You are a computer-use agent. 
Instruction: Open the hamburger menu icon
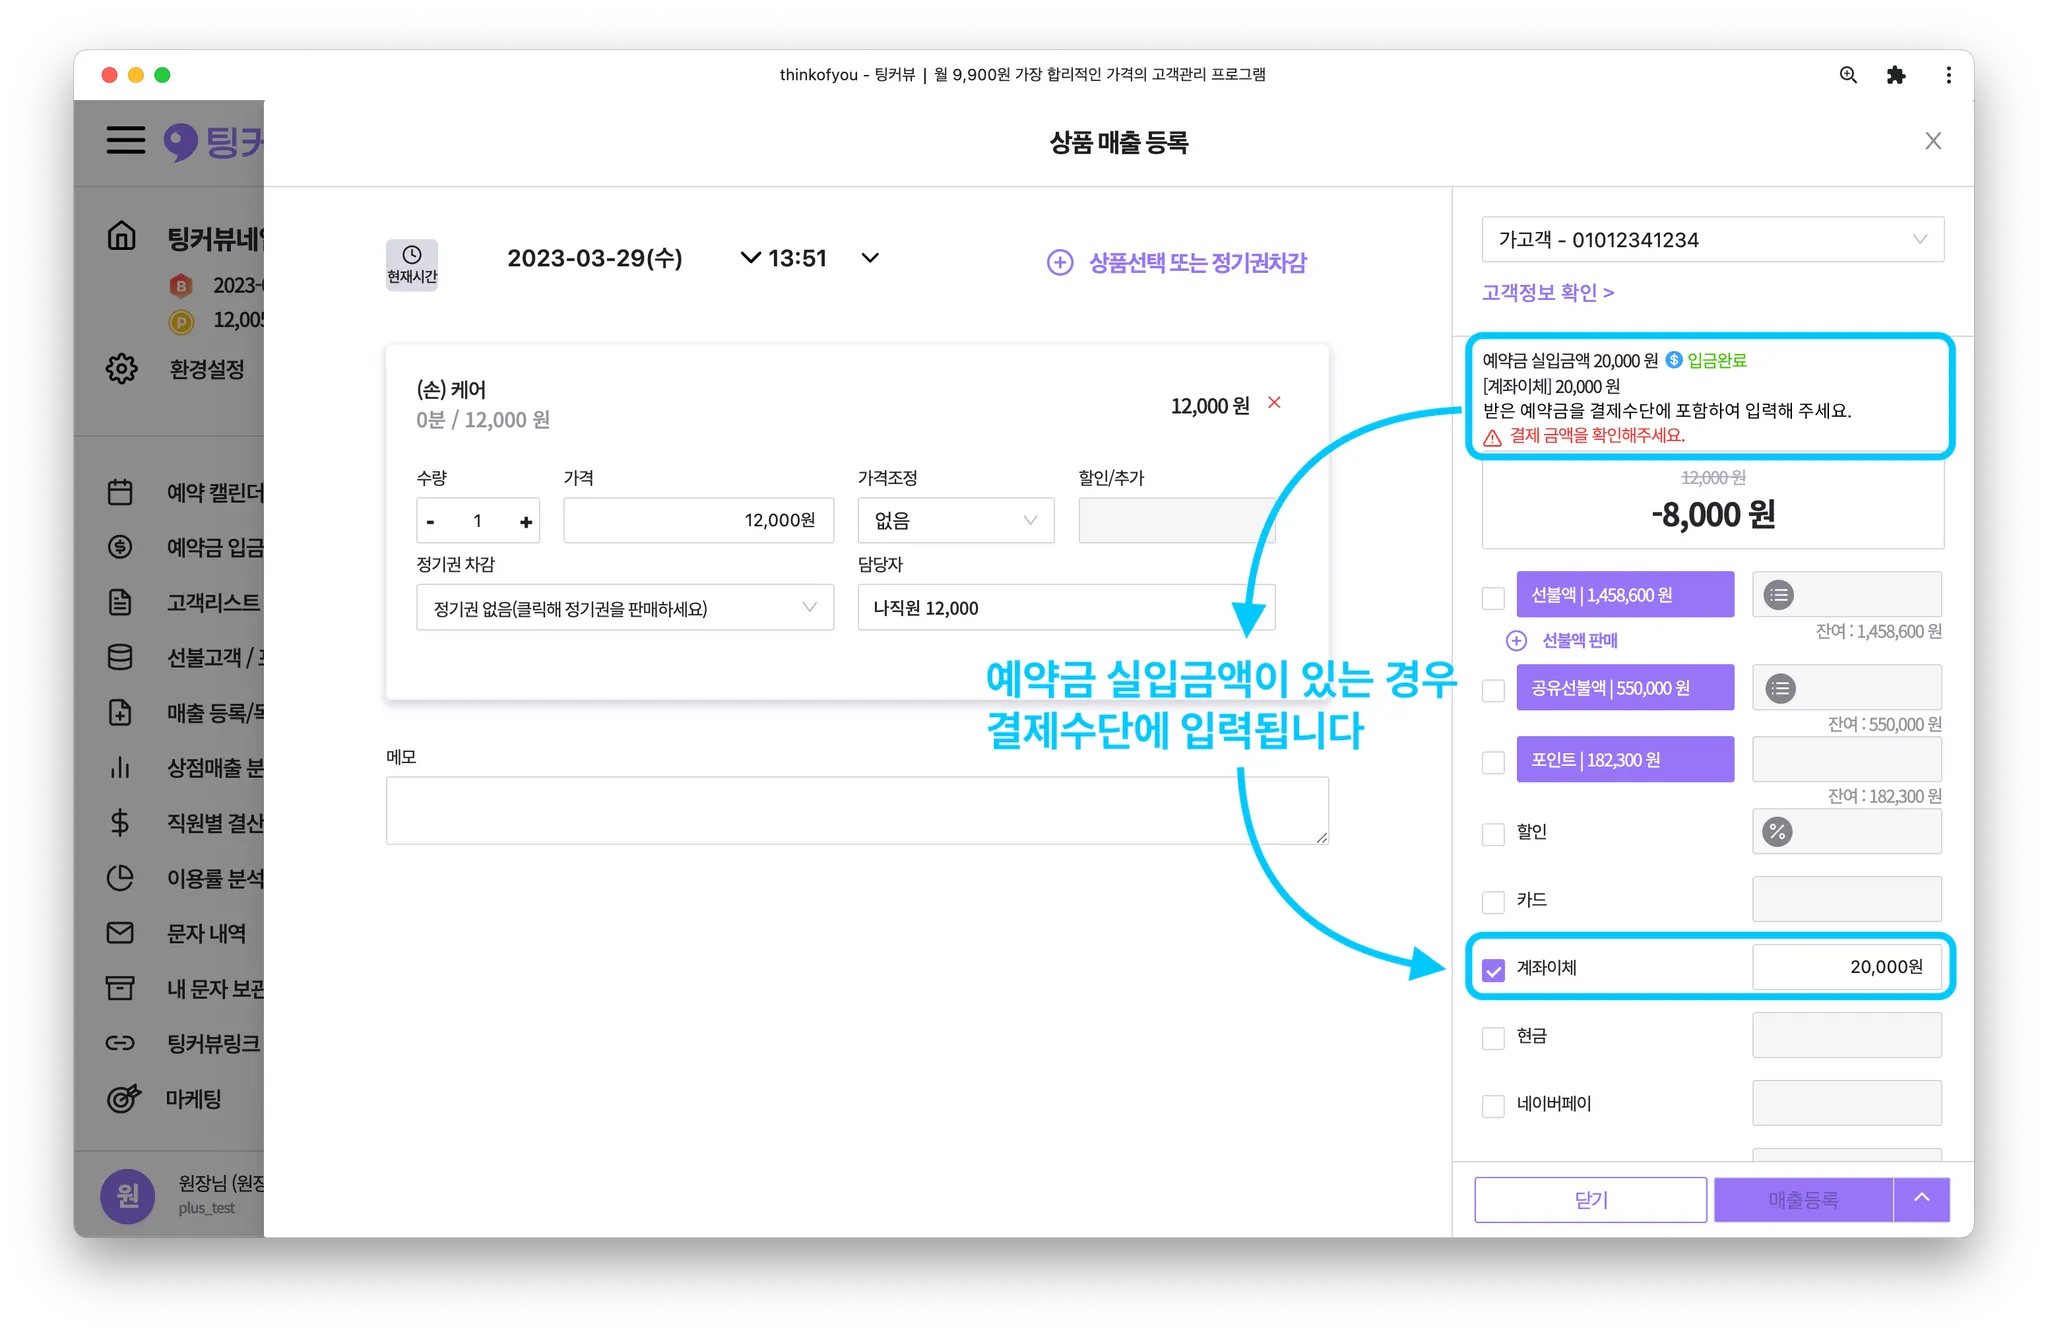click(126, 140)
